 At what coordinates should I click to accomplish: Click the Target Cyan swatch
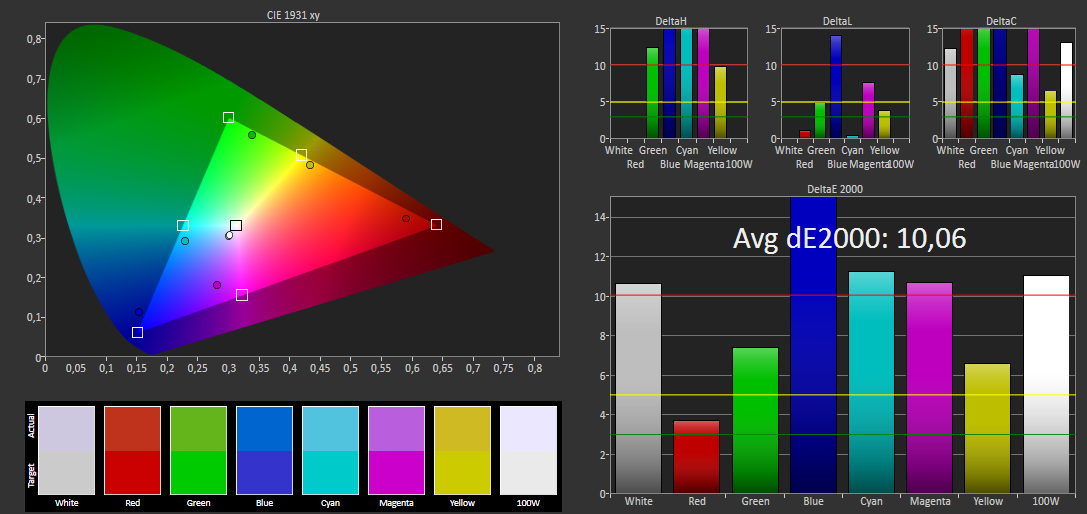coord(330,473)
